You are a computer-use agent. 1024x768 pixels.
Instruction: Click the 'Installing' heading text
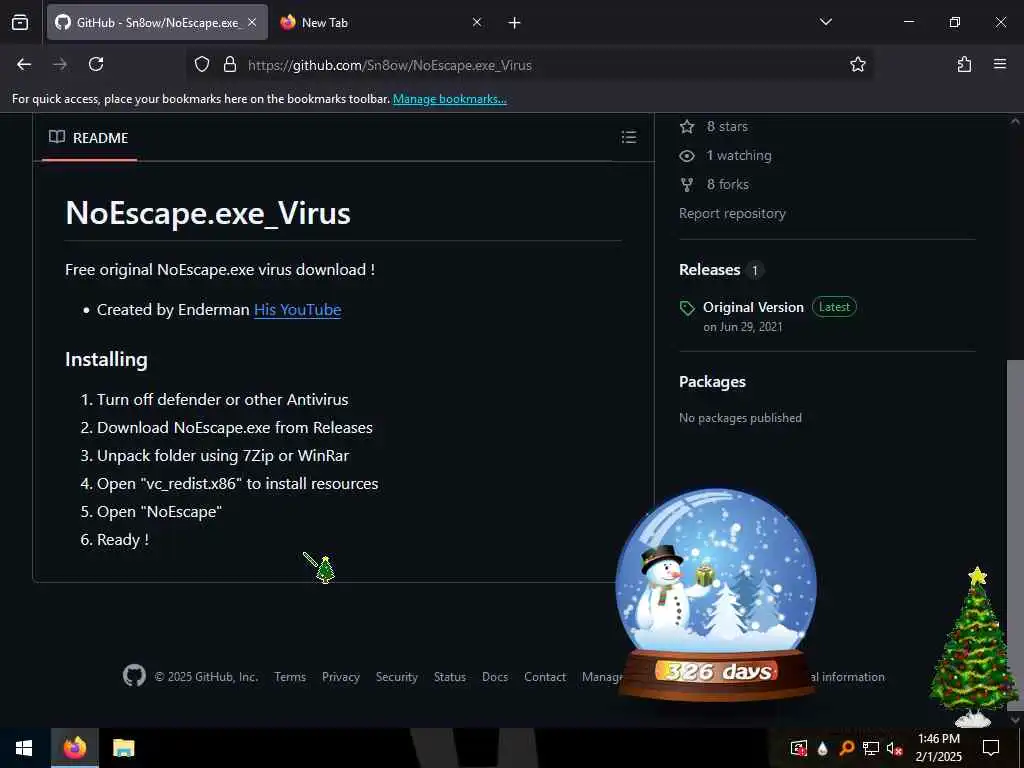[x=106, y=359]
